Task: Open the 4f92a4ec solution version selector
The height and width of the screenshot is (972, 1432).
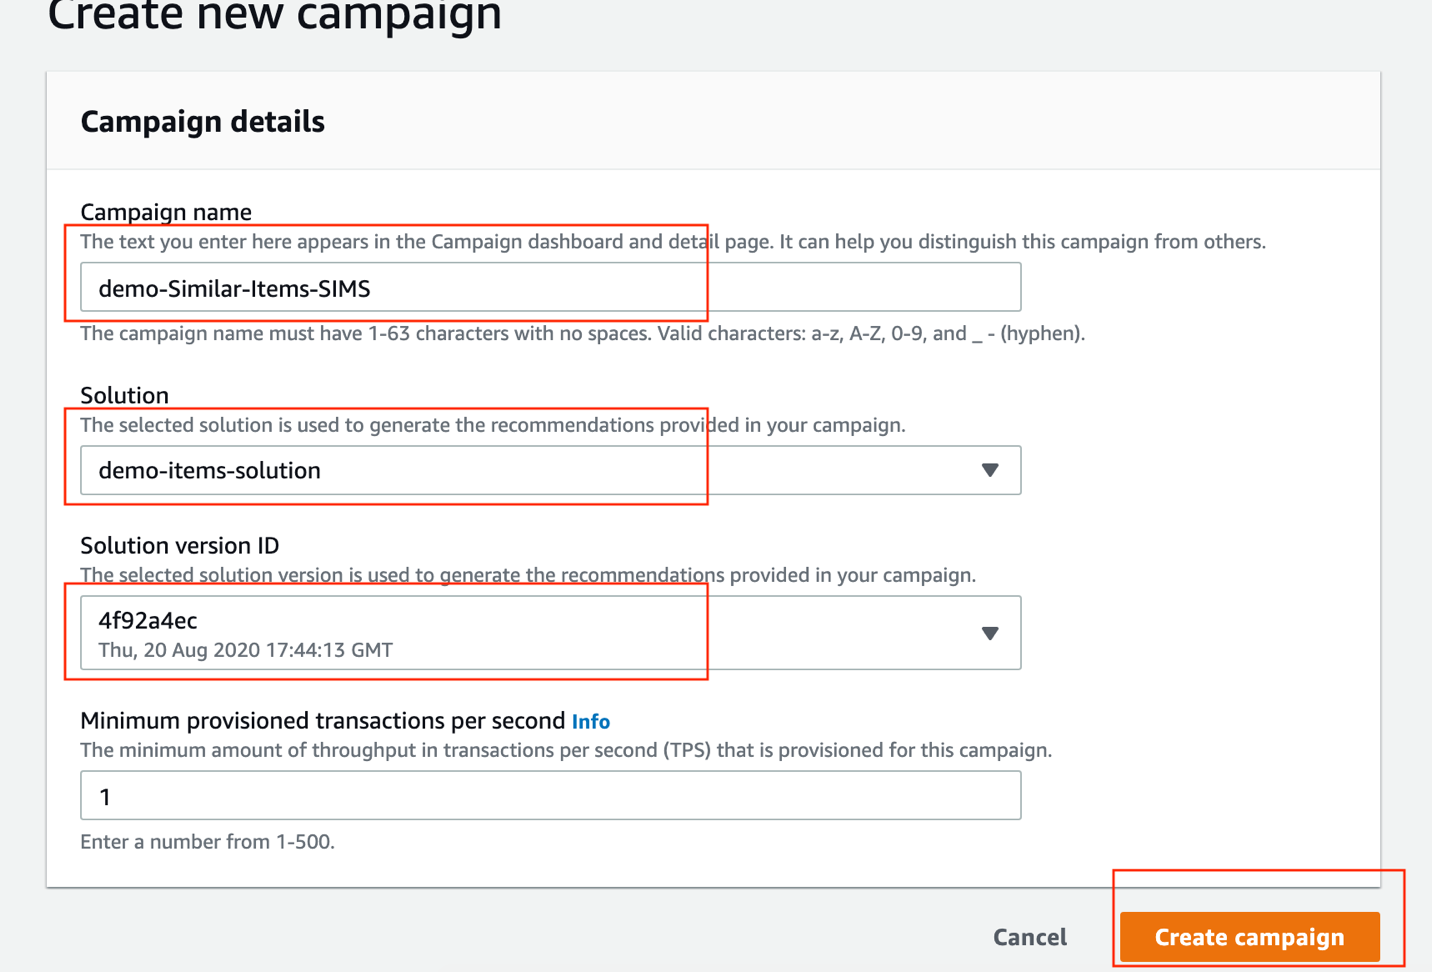Action: click(551, 633)
